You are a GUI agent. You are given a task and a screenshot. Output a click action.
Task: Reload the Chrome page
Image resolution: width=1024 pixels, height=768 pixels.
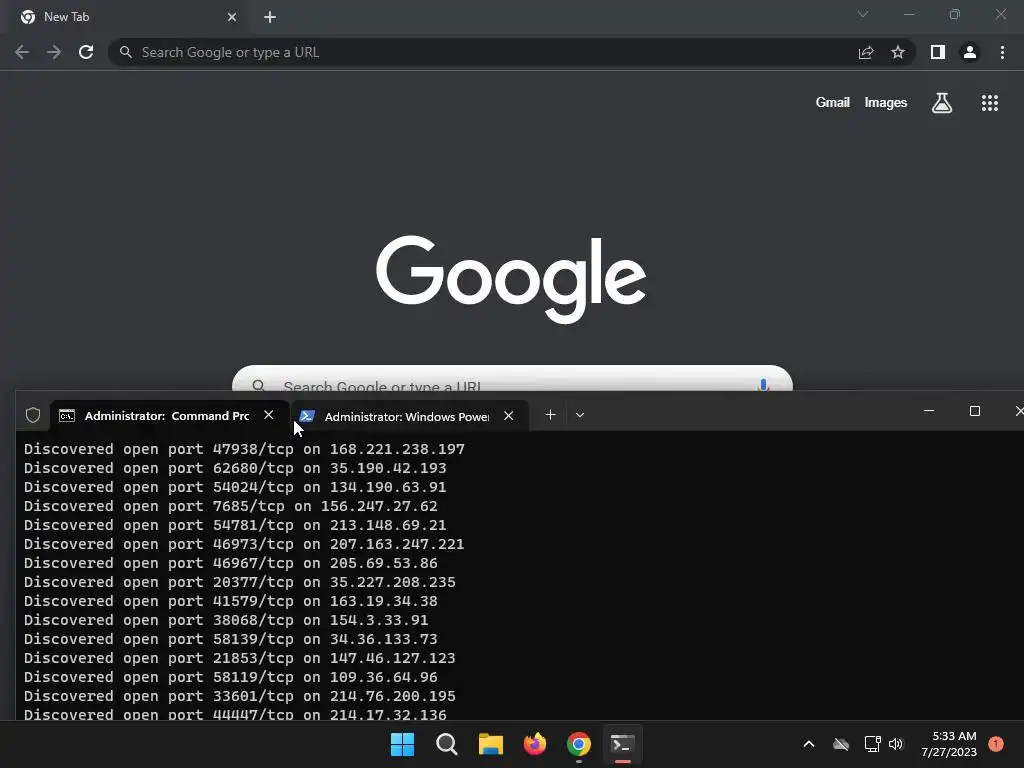[x=86, y=52]
